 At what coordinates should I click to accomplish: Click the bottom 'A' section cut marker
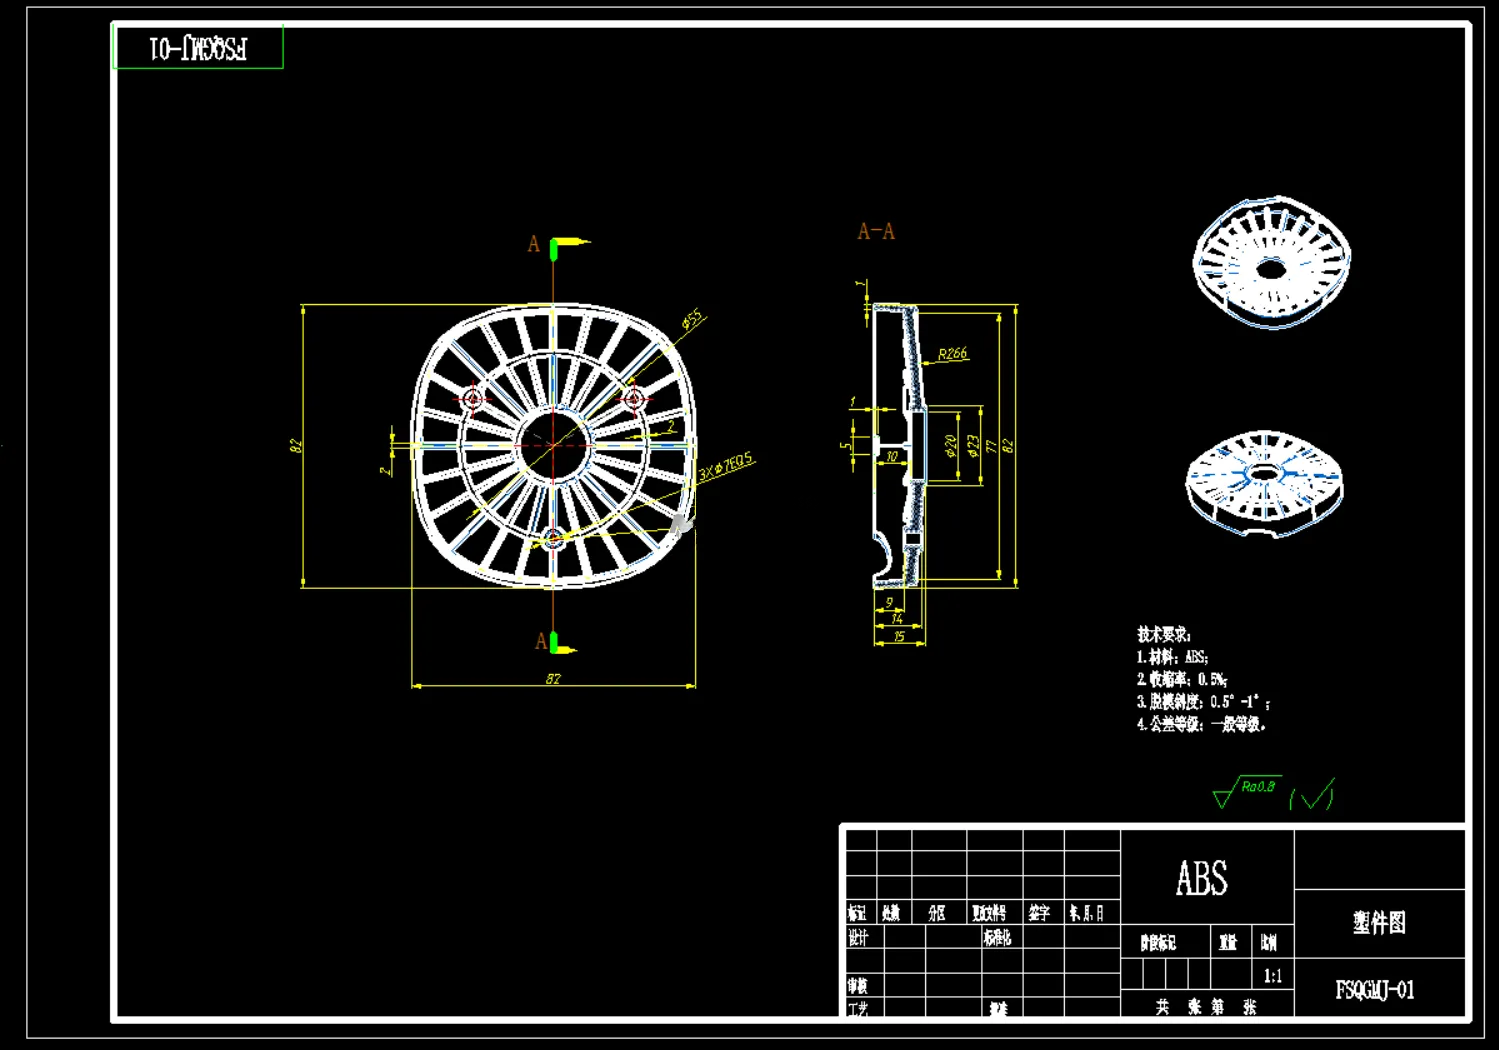(x=541, y=641)
